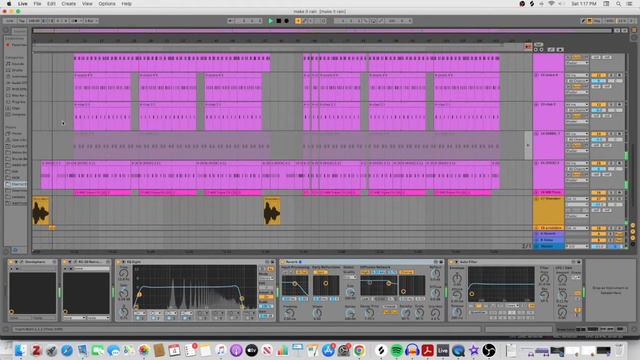Select Plug-ins in the browser categories

coord(18,102)
